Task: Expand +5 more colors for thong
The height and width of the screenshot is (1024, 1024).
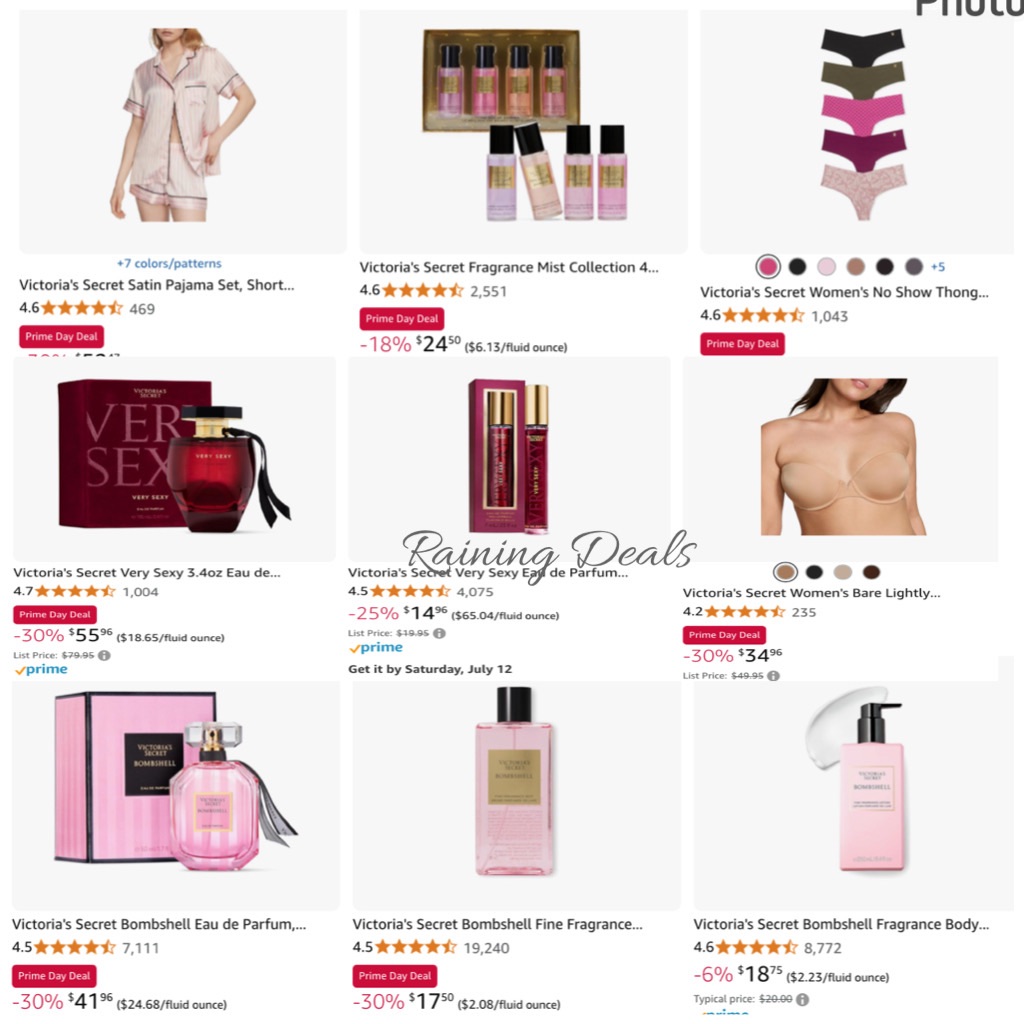Action: [938, 266]
